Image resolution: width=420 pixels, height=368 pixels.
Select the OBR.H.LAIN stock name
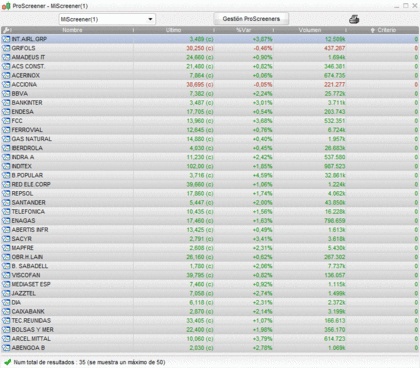pos(27,257)
